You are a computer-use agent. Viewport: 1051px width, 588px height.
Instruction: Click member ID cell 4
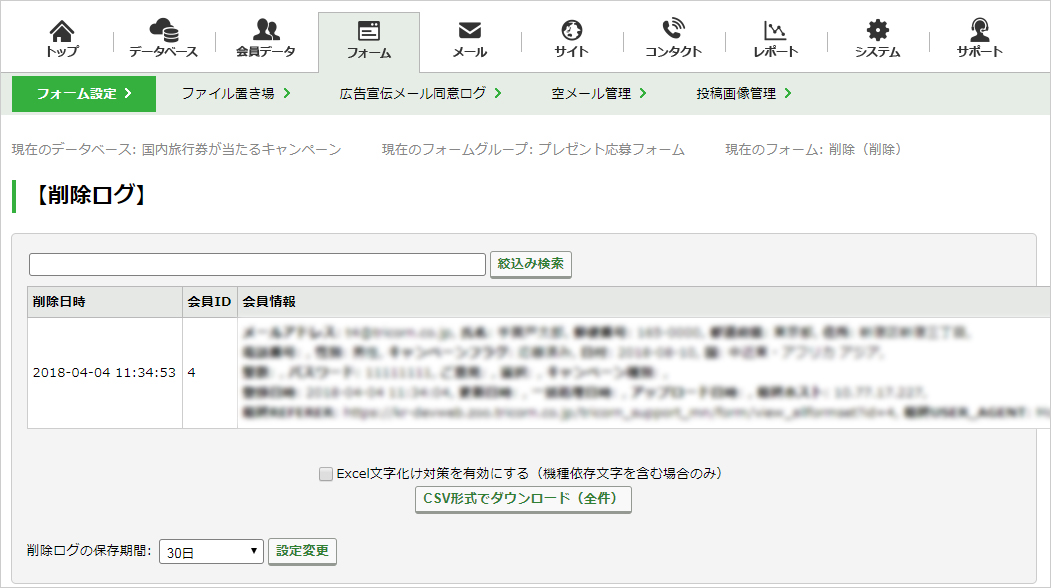210,373
